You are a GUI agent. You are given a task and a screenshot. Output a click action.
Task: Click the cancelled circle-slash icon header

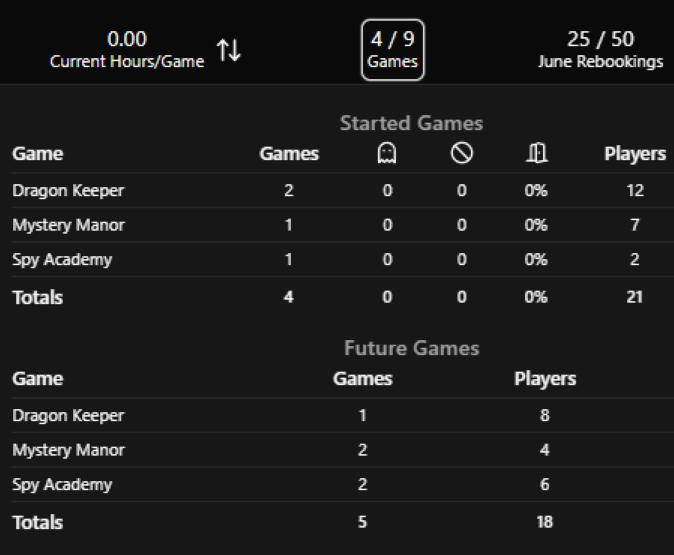[462, 153]
